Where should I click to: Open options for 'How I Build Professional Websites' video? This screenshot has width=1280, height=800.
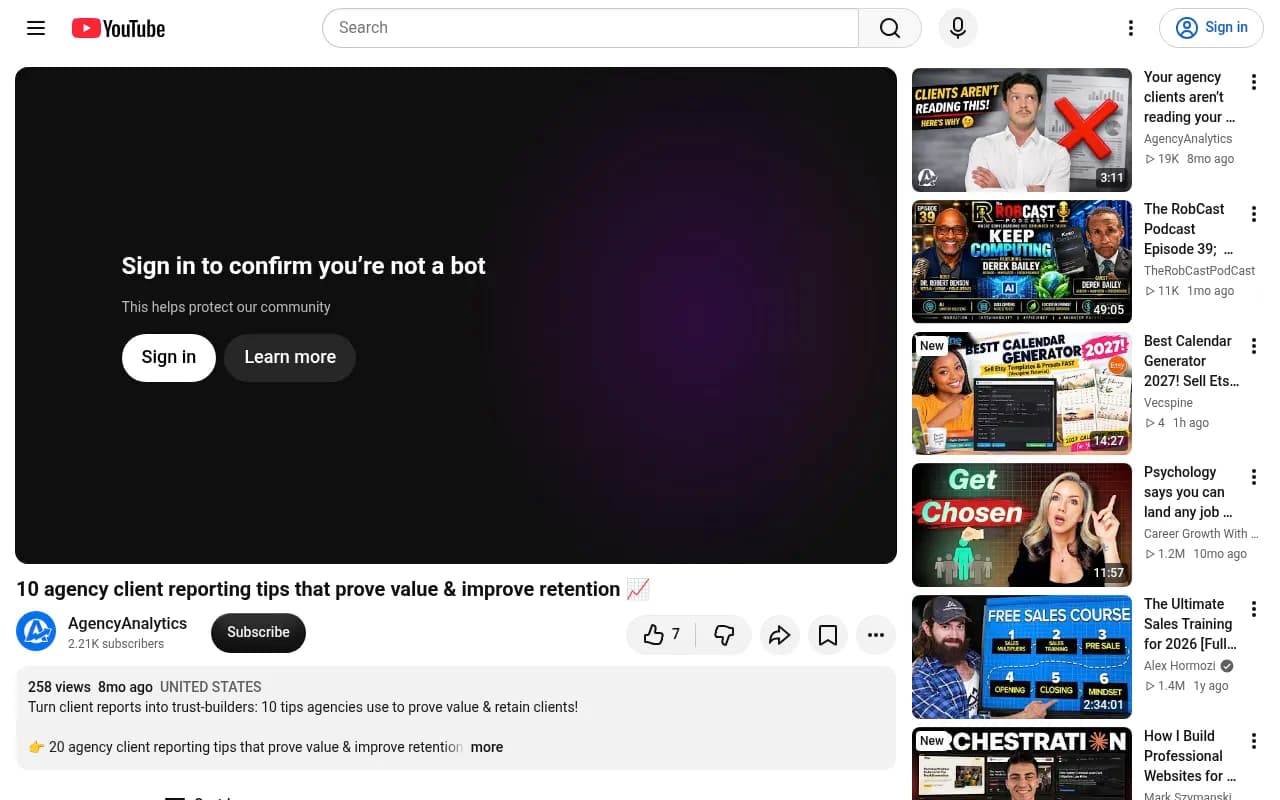[1254, 742]
